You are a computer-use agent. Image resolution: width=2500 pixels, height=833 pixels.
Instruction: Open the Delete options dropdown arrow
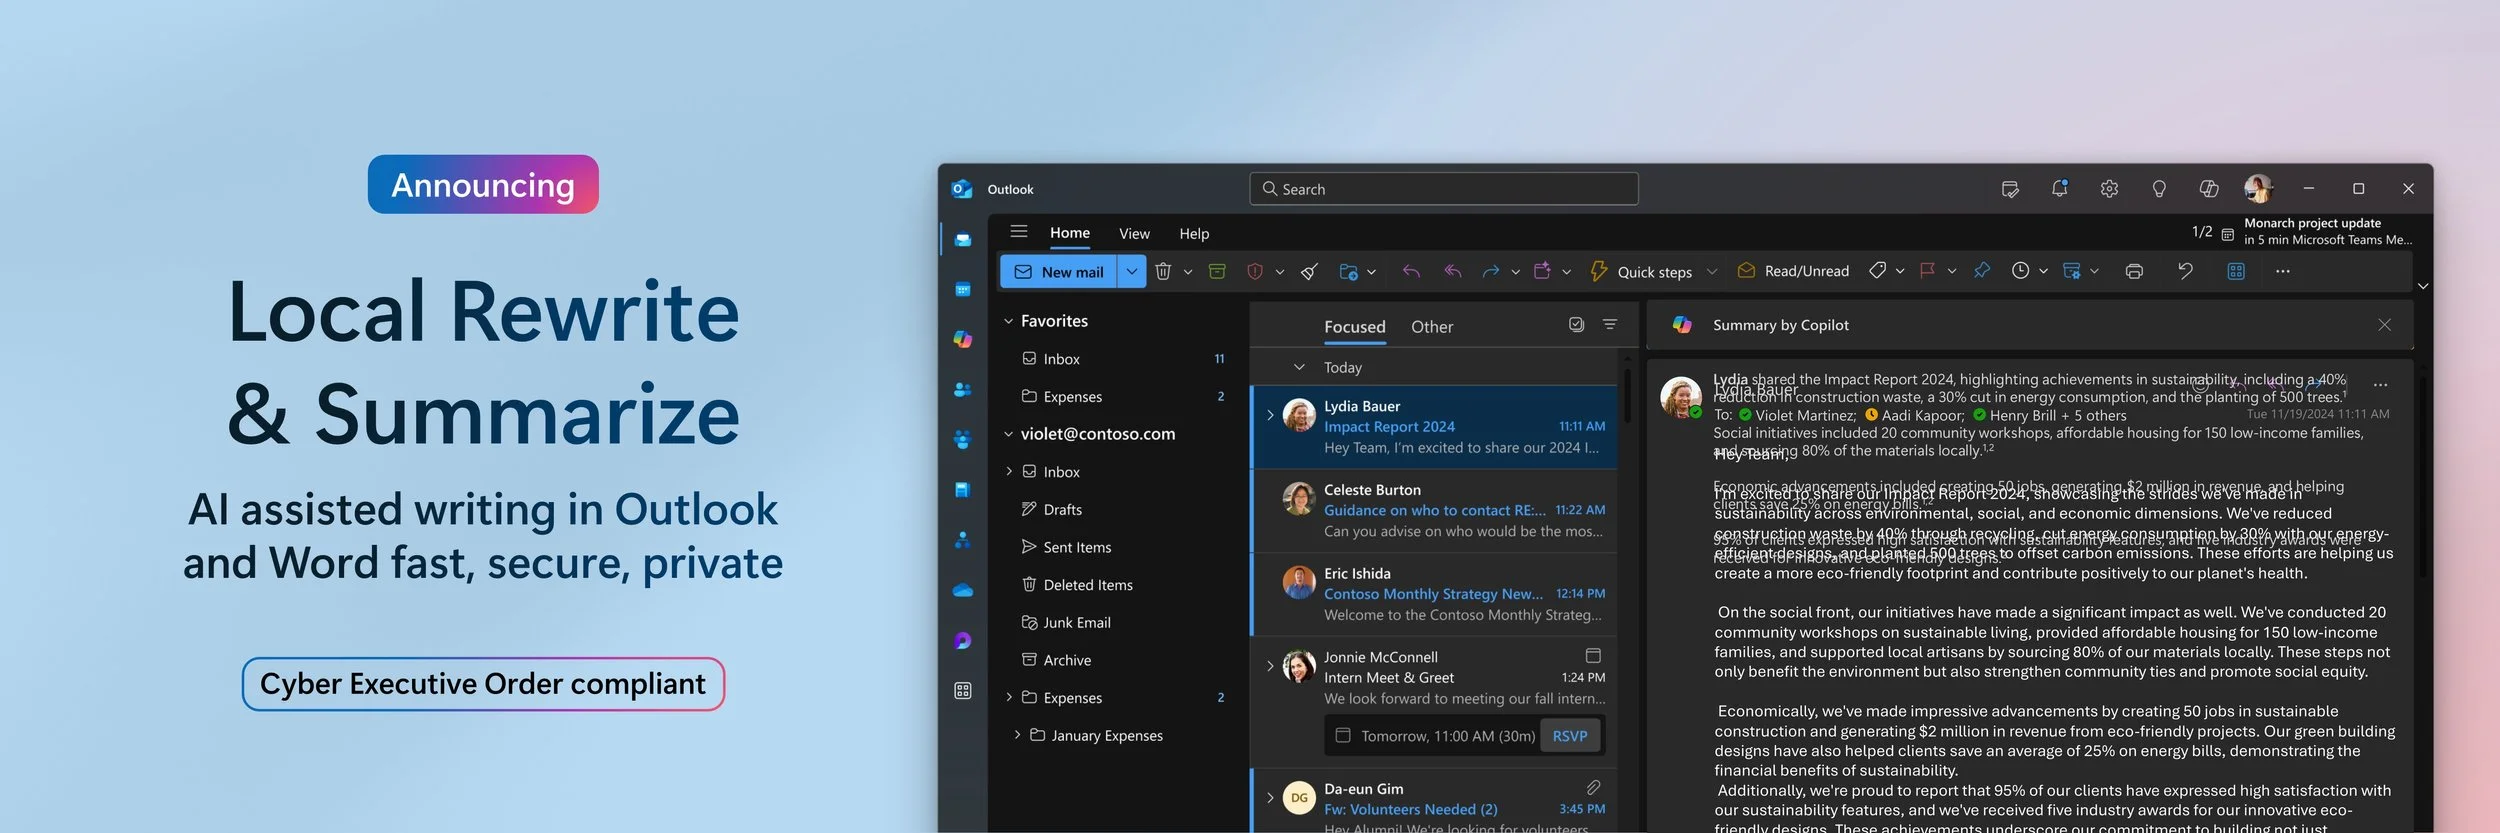(1188, 272)
